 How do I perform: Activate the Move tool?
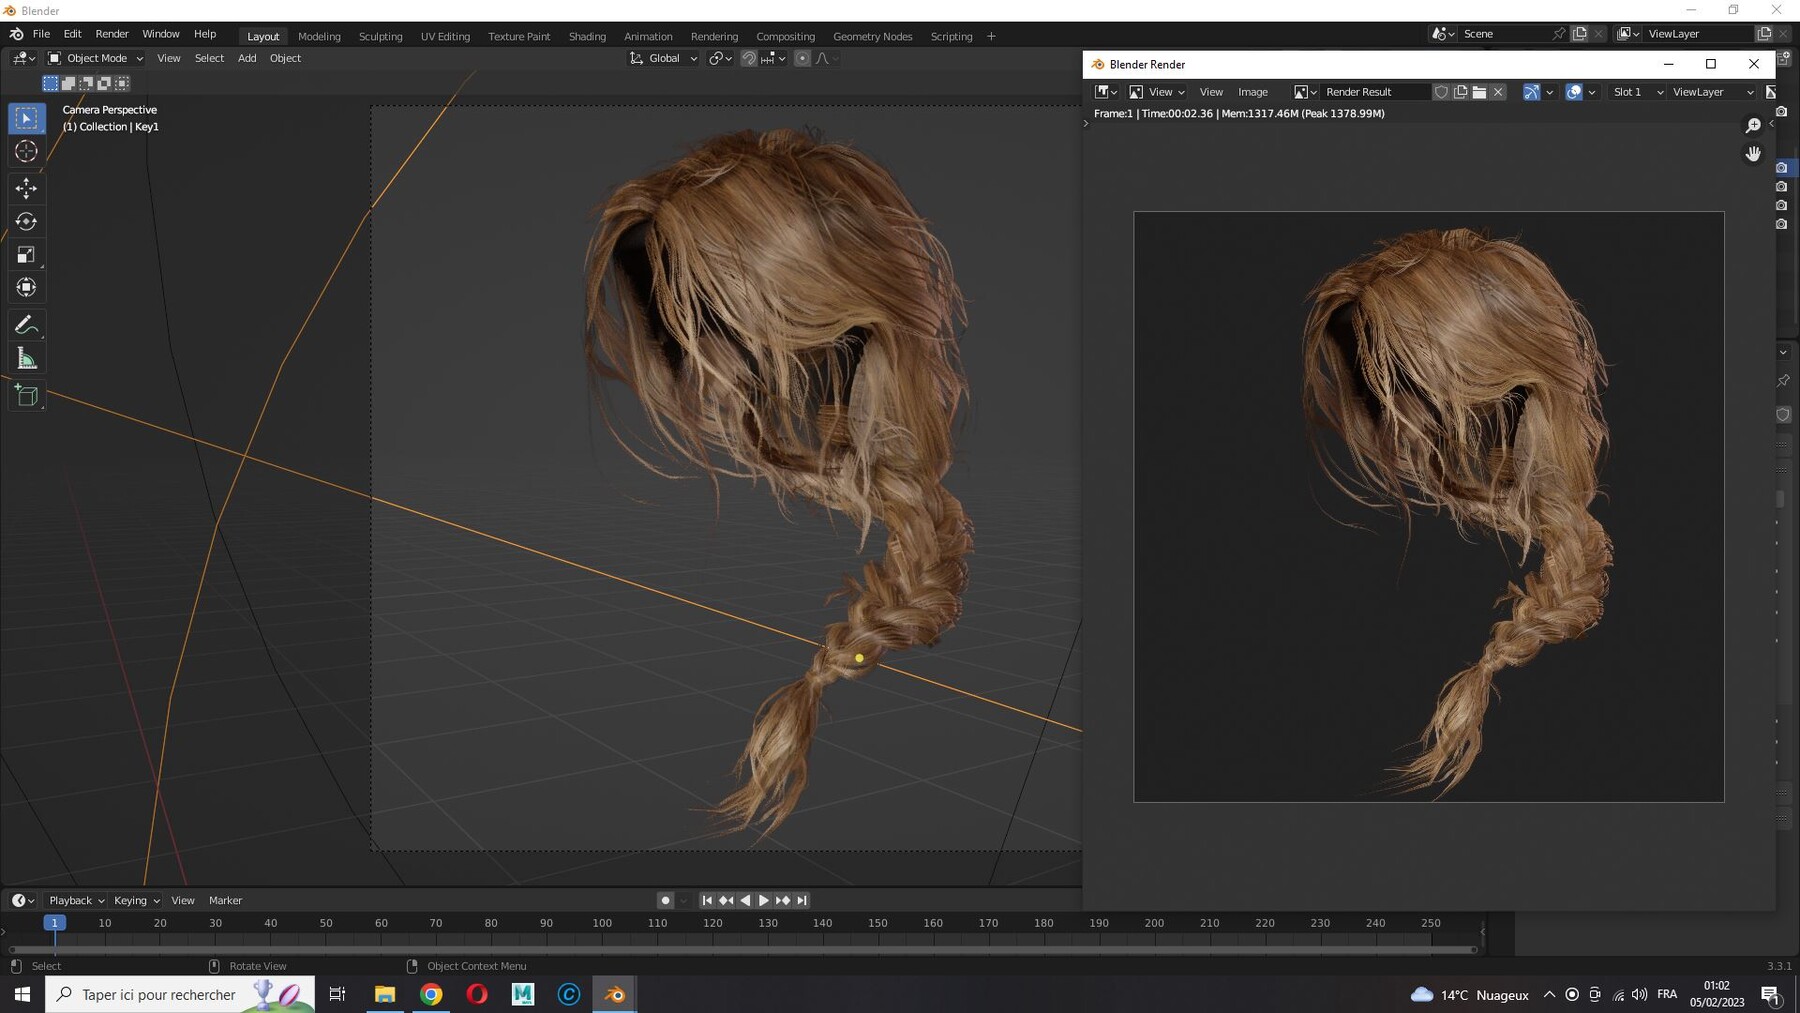click(x=27, y=188)
